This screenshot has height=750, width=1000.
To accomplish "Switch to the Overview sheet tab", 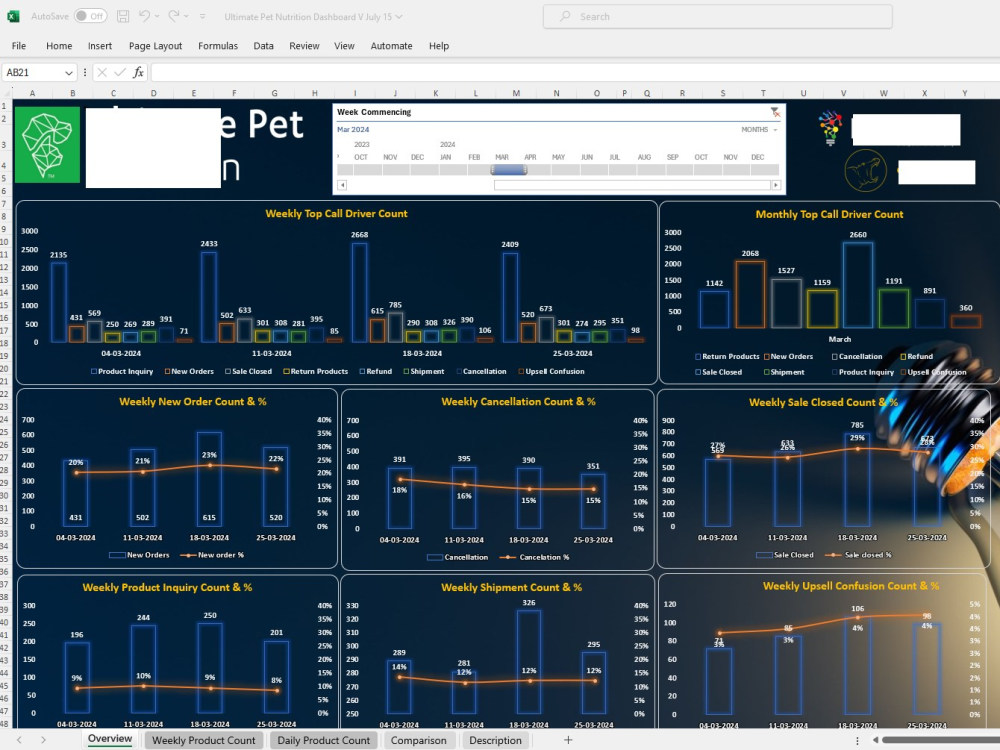I will 110,739.
